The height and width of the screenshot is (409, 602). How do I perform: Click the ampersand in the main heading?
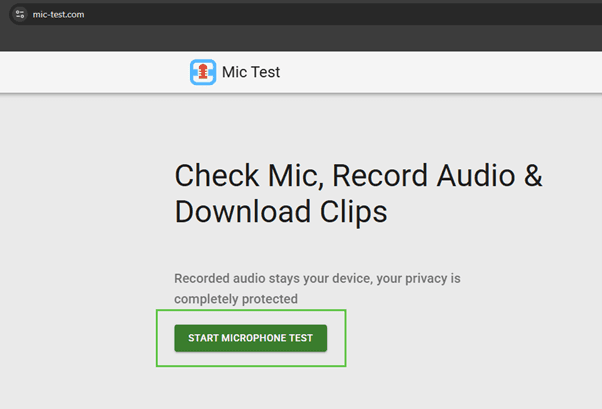pyautogui.click(x=532, y=176)
